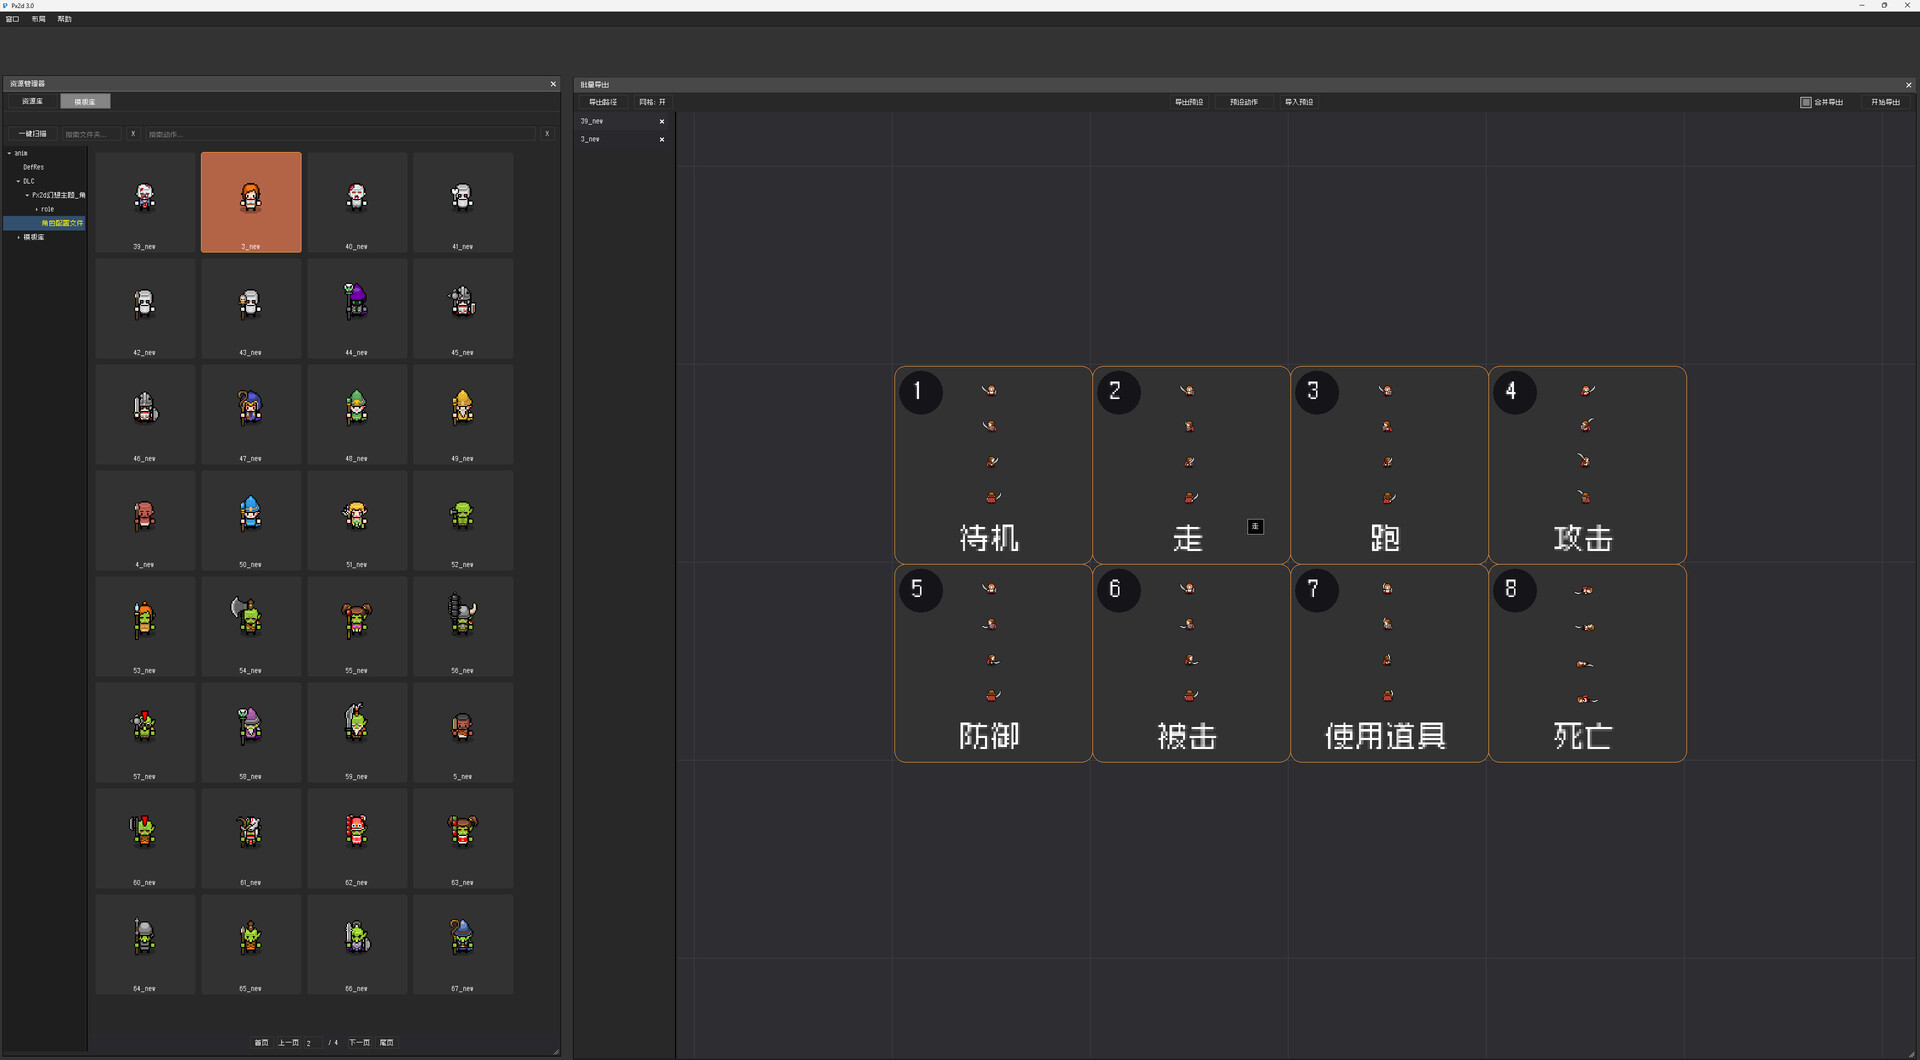Pick the 44_new purple witch sprite
Viewport: 1920px width, 1060px height.
(x=357, y=308)
